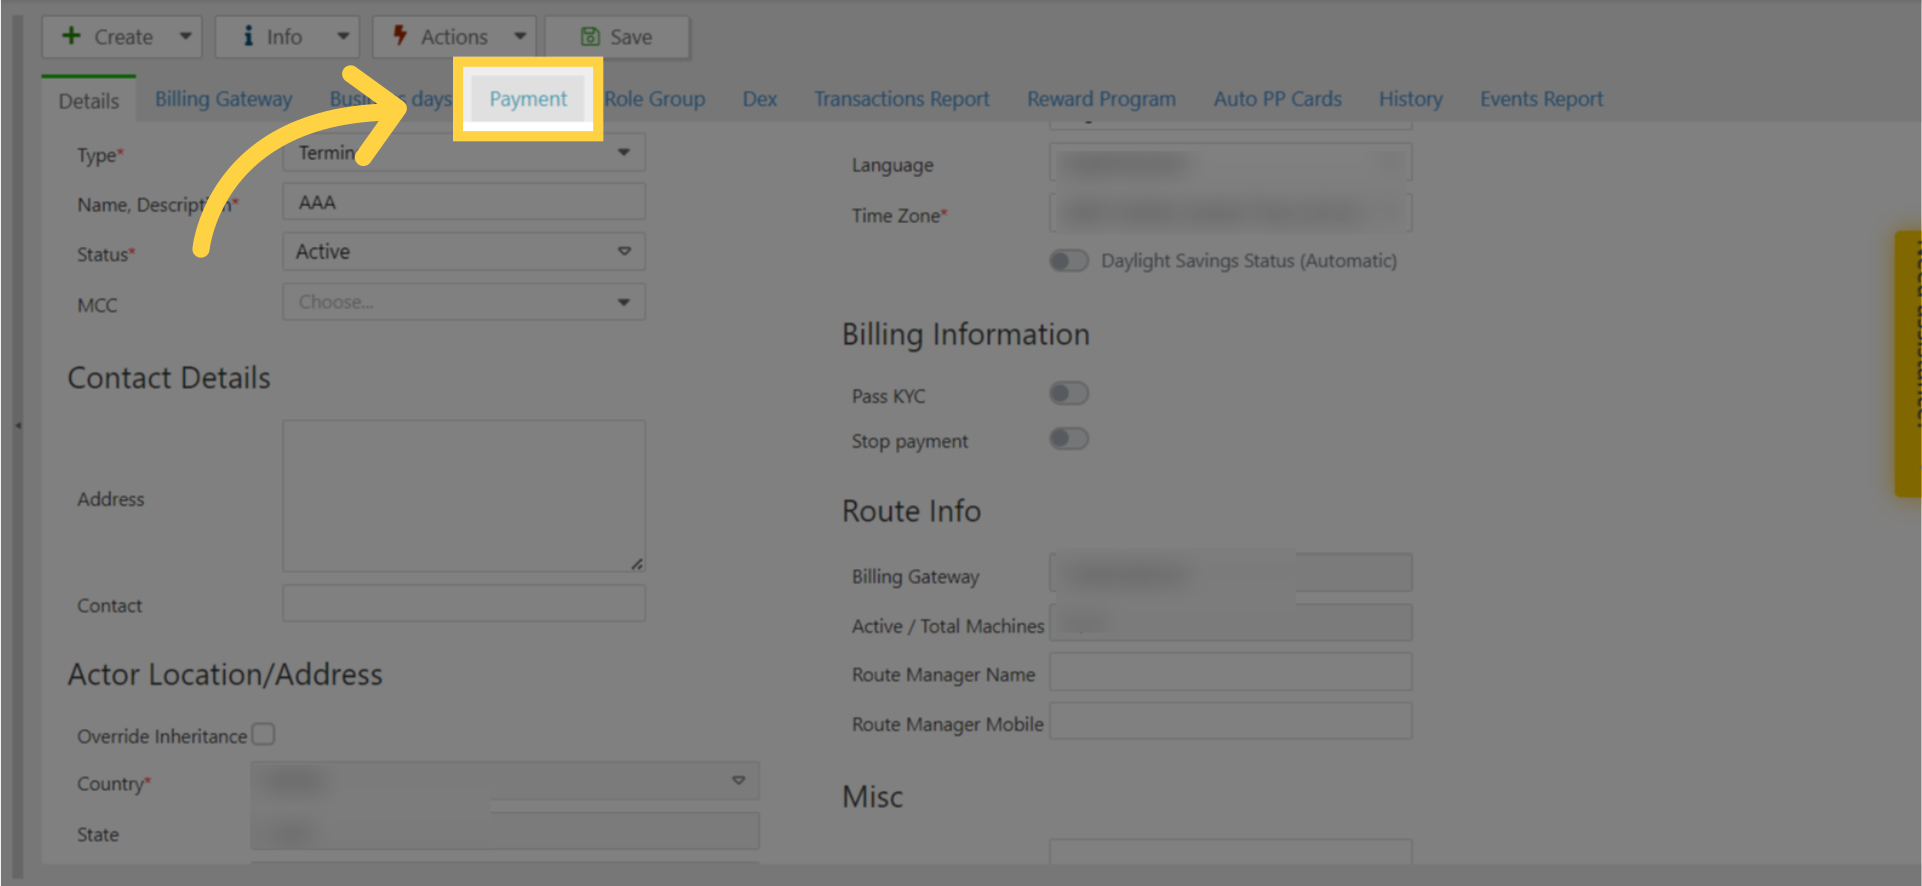Open the Time Zone dropdown

click(1231, 213)
